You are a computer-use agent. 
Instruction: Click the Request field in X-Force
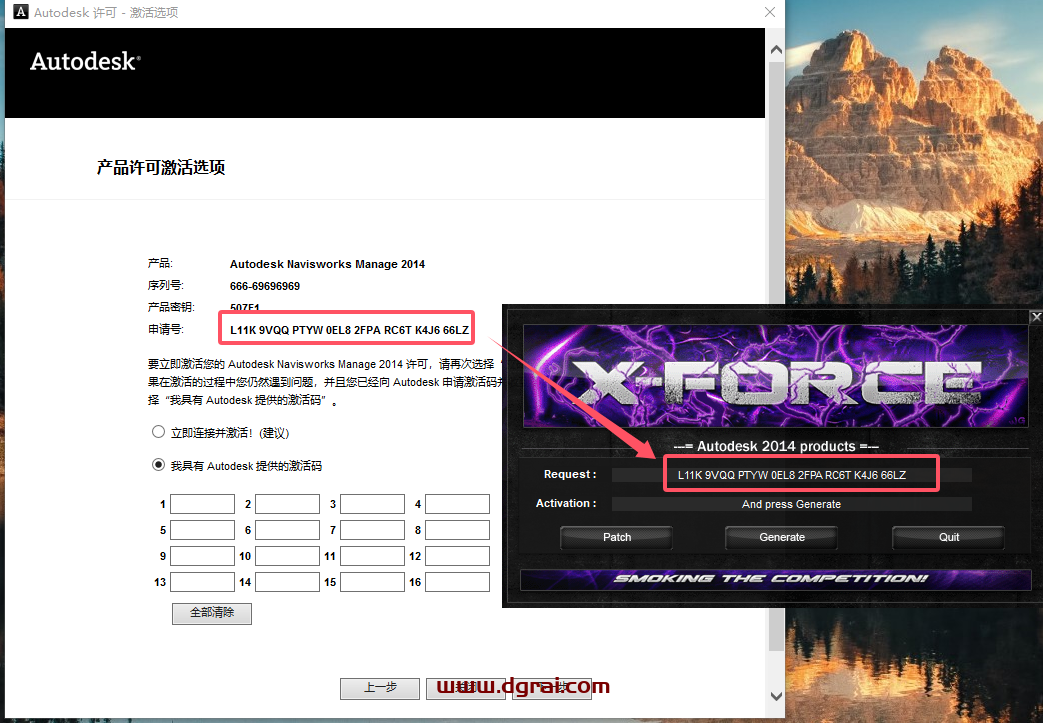tap(792, 475)
